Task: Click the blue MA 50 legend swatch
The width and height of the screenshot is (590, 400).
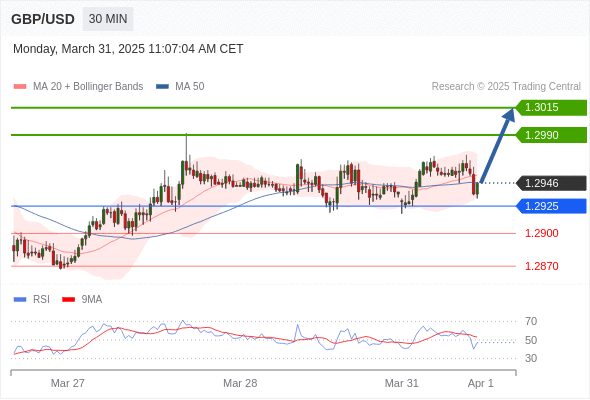Action: [x=162, y=87]
